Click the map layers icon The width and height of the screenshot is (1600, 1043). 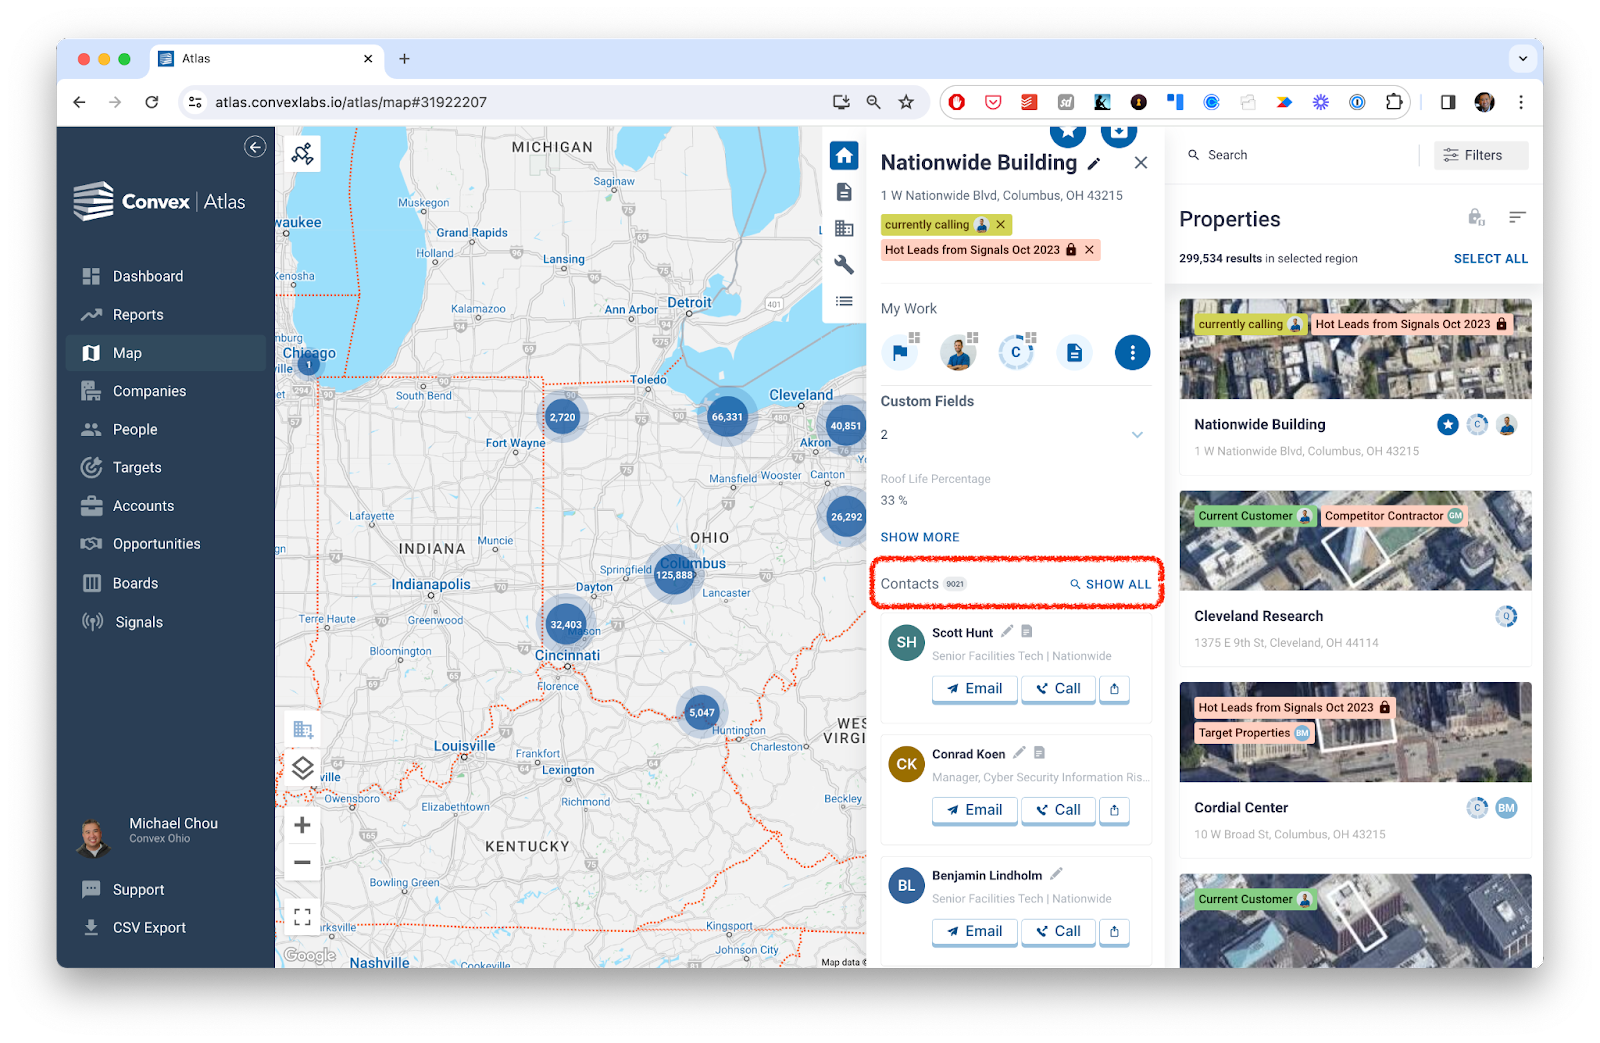click(303, 768)
